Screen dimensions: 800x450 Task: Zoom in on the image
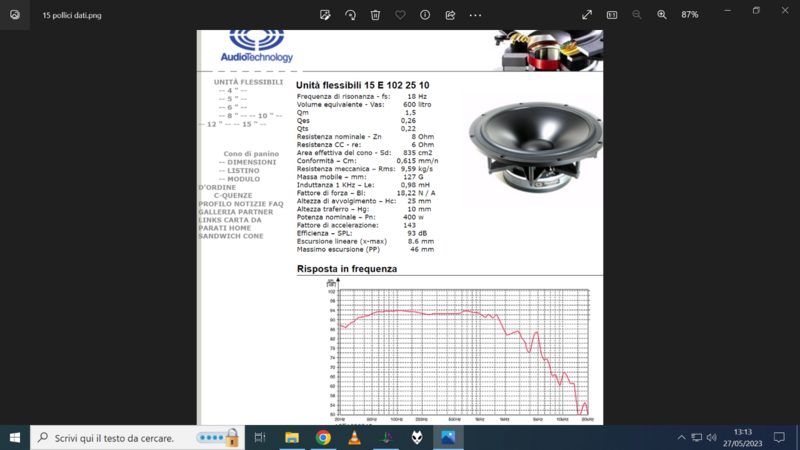click(662, 15)
